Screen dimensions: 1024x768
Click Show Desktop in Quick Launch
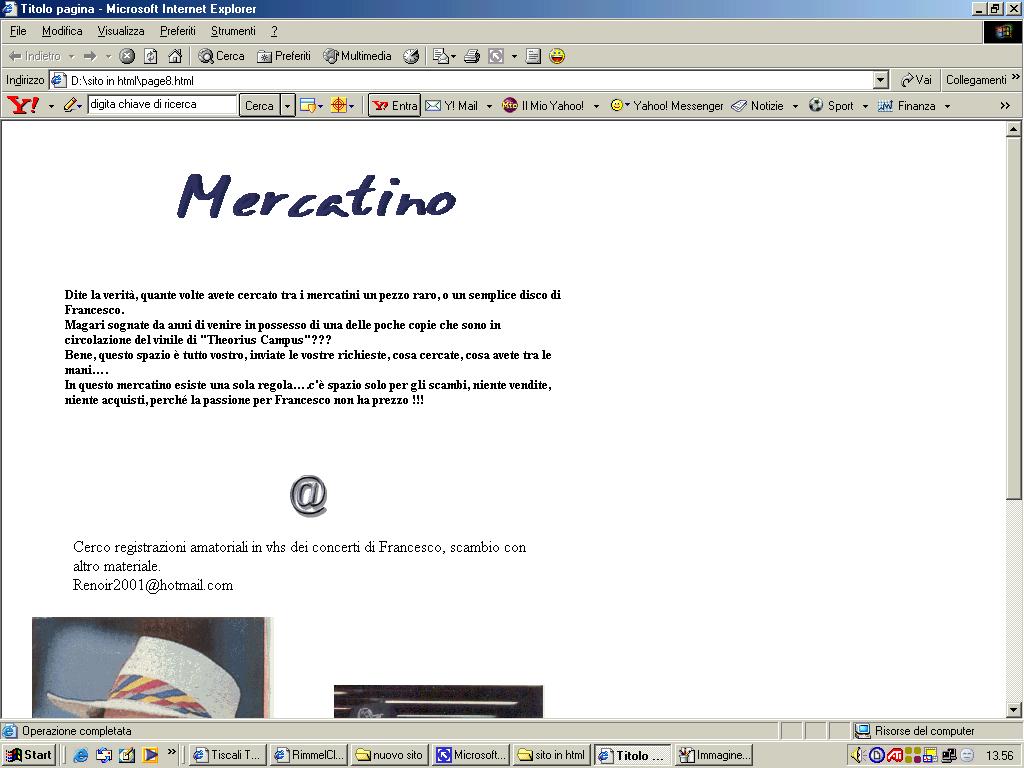pyautogui.click(x=127, y=755)
